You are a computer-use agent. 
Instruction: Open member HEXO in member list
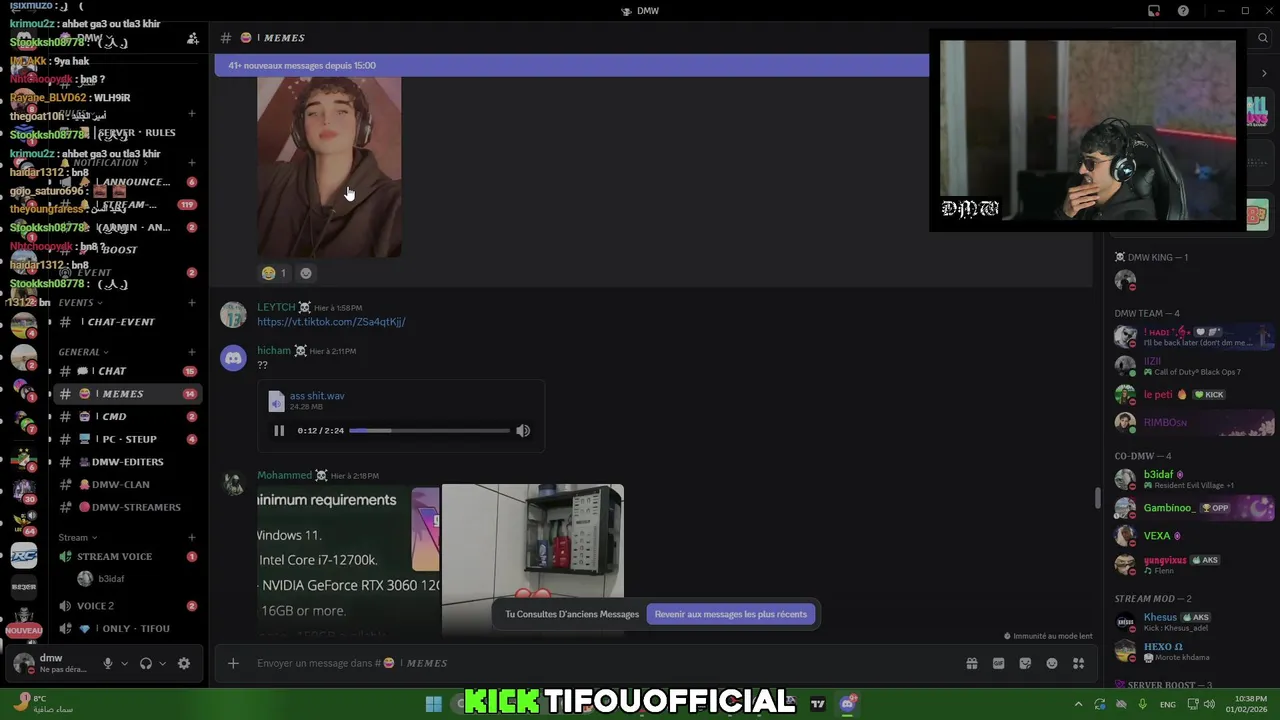pos(1193,651)
